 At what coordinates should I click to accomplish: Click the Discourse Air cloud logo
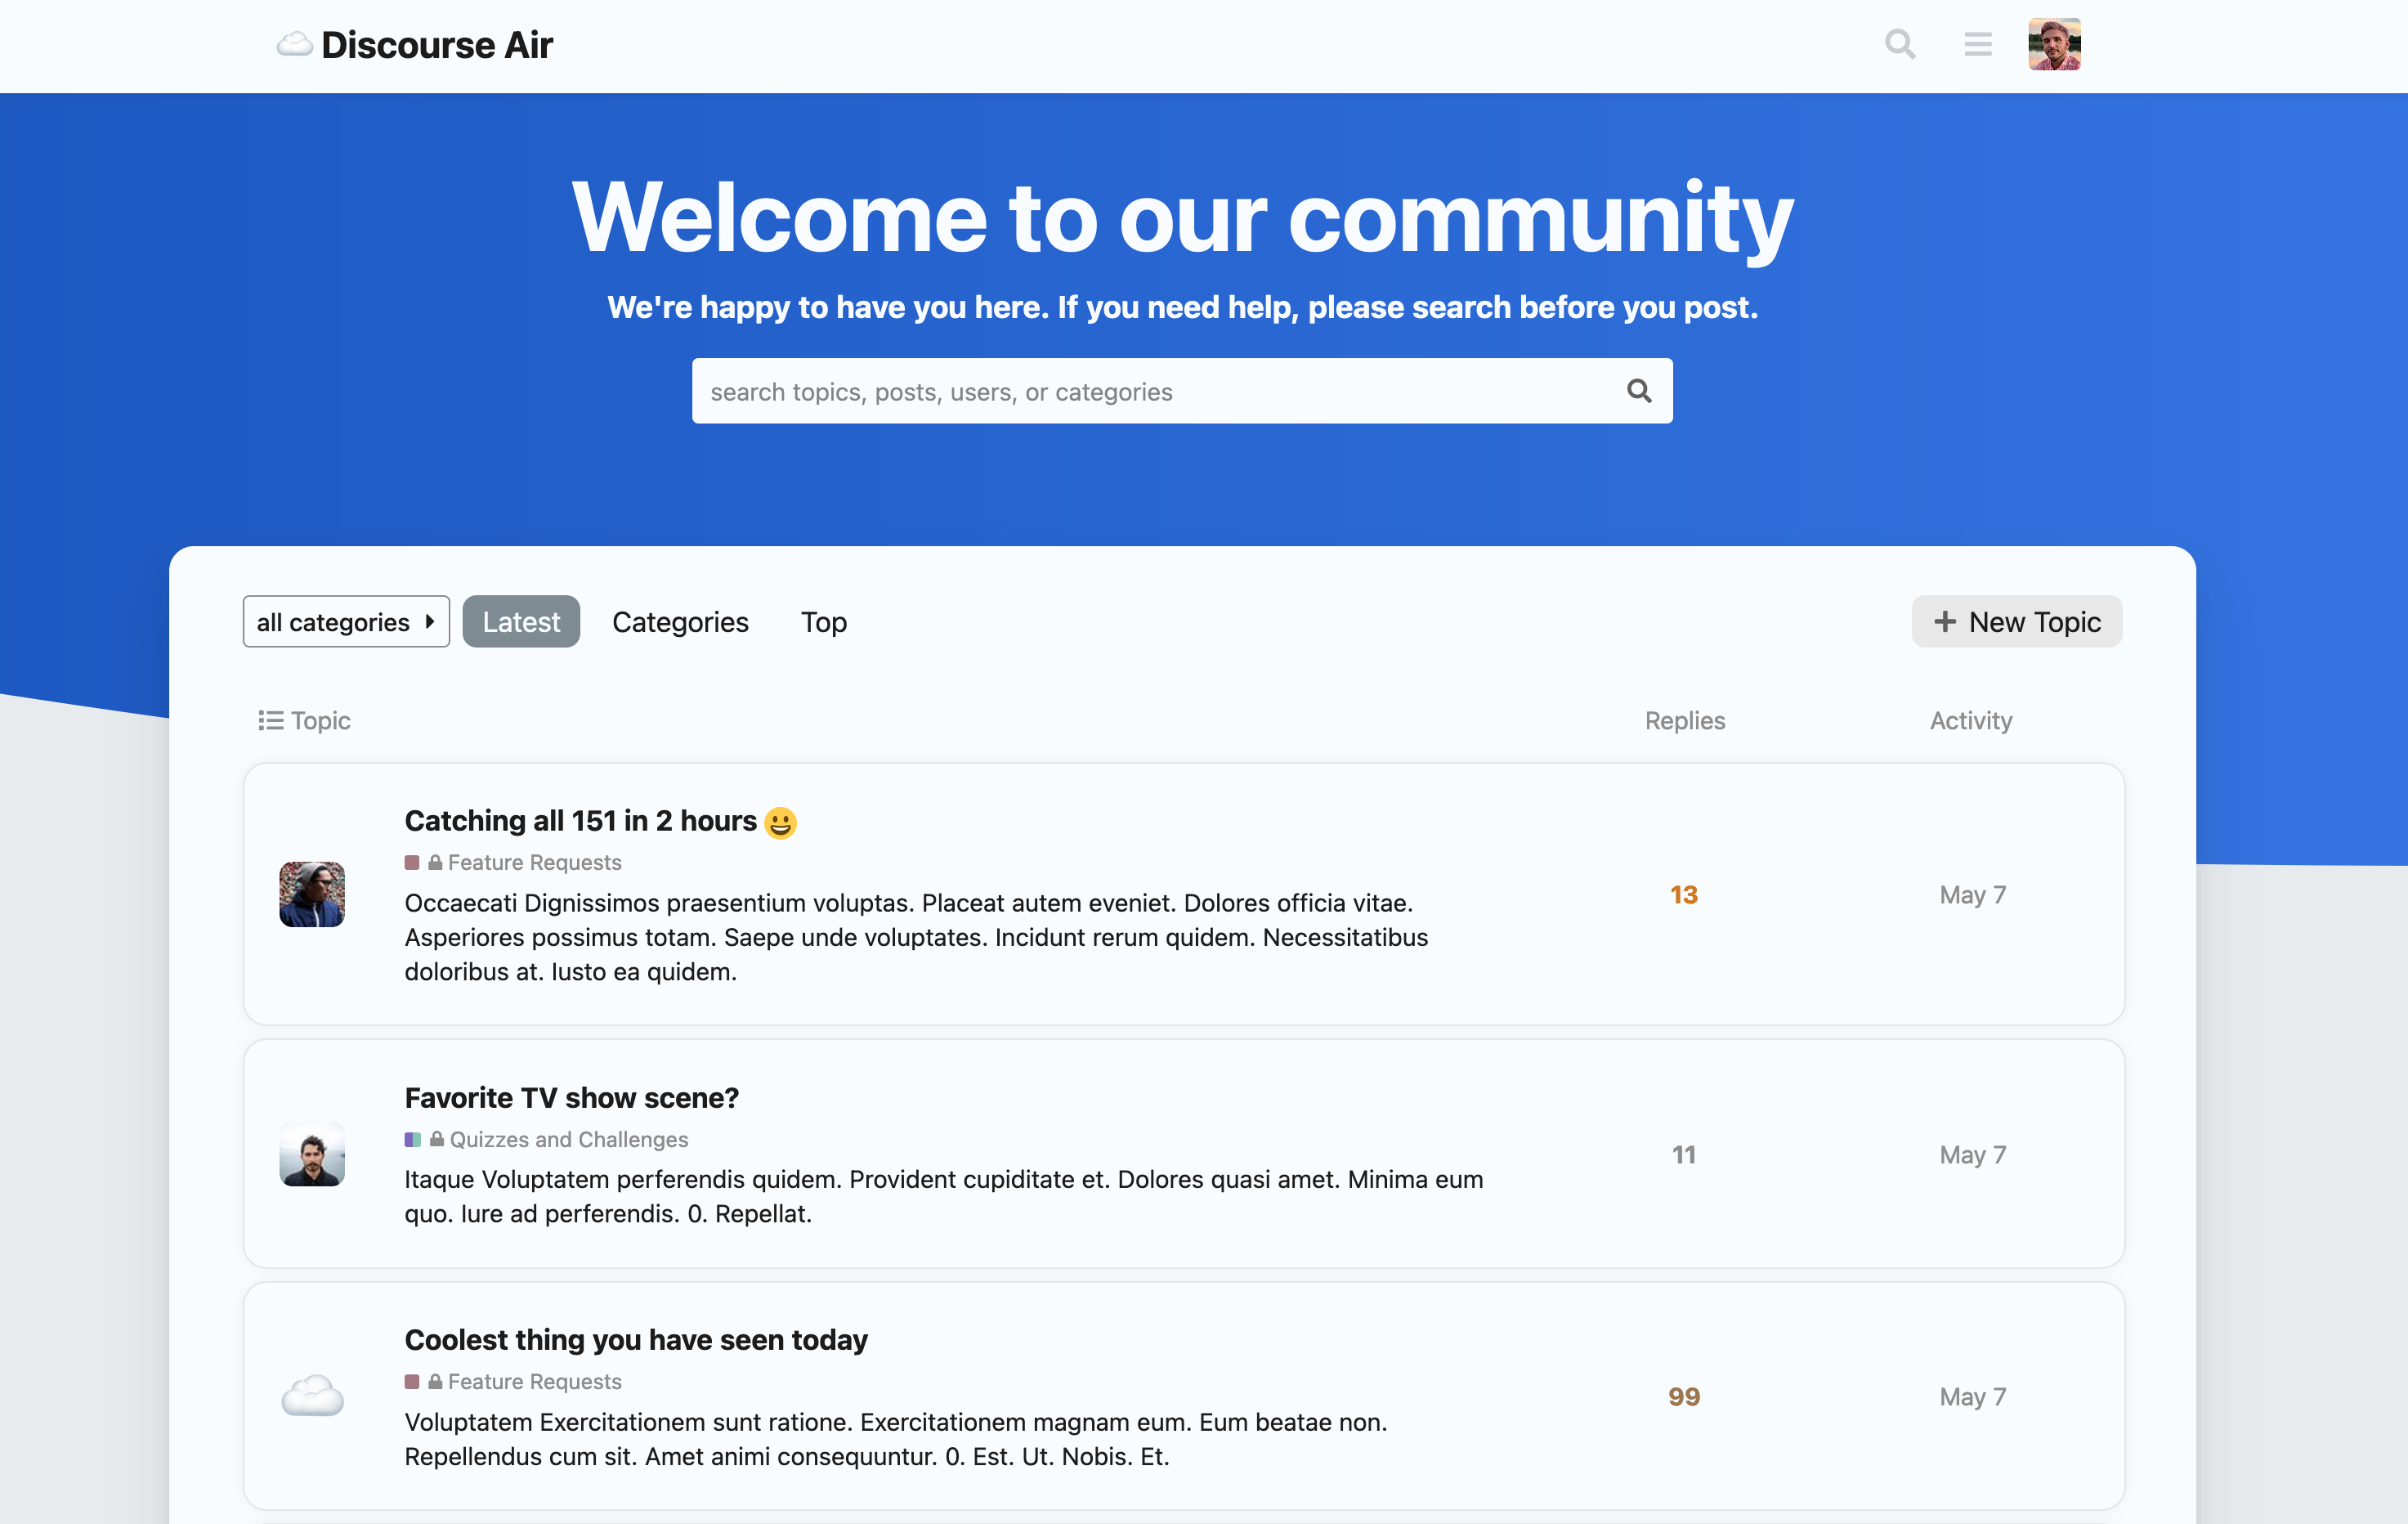click(294, 45)
